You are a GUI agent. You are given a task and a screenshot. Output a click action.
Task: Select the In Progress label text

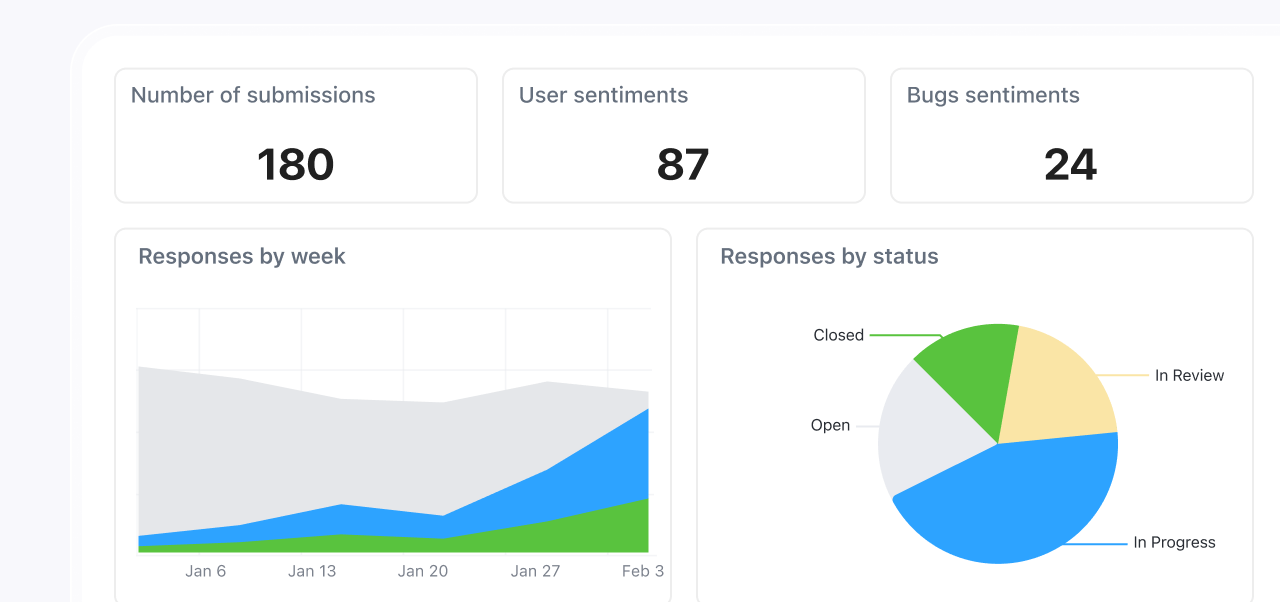coord(1174,542)
